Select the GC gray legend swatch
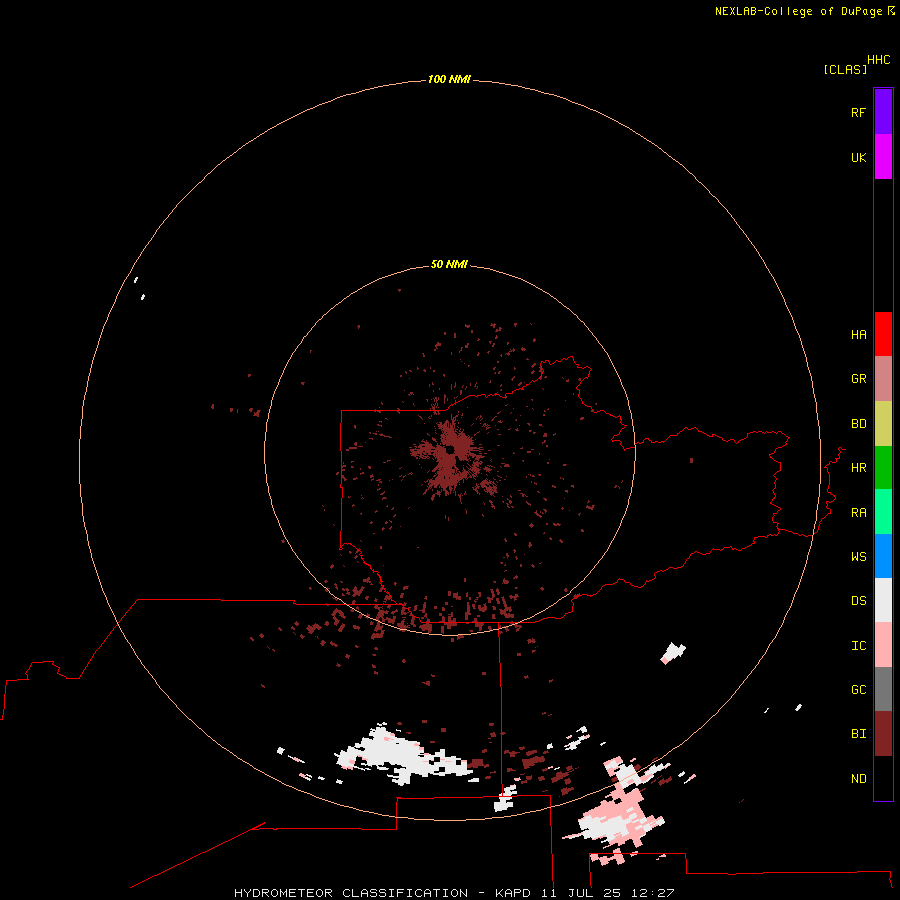 [883, 689]
